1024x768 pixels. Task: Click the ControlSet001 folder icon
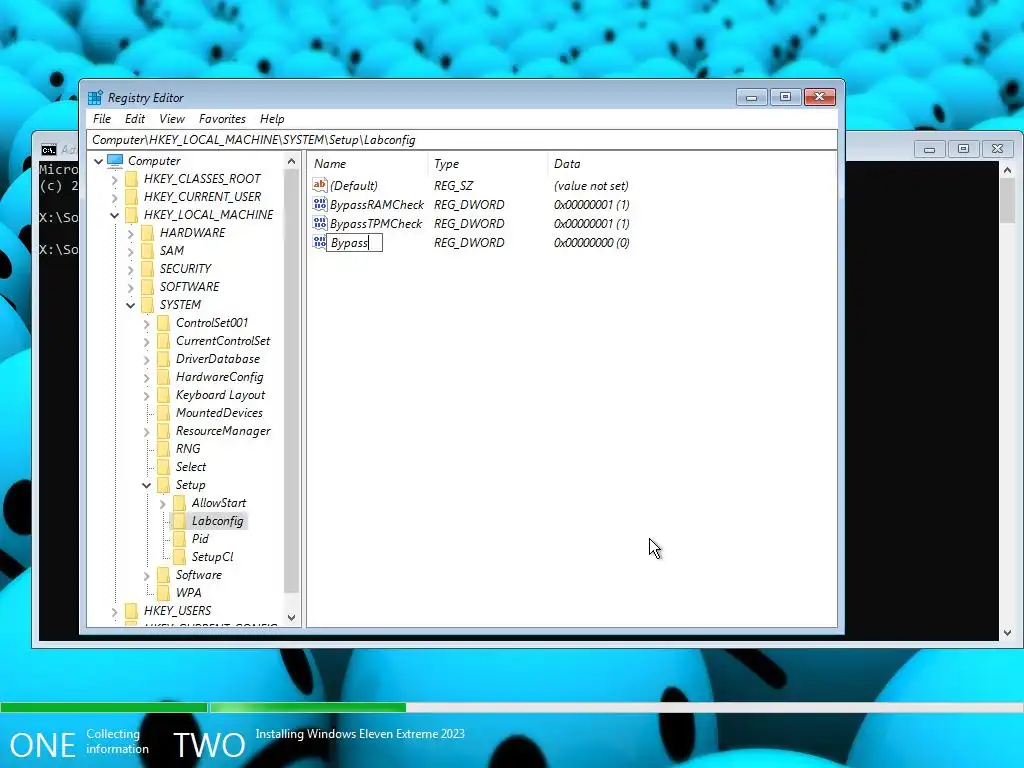click(163, 323)
